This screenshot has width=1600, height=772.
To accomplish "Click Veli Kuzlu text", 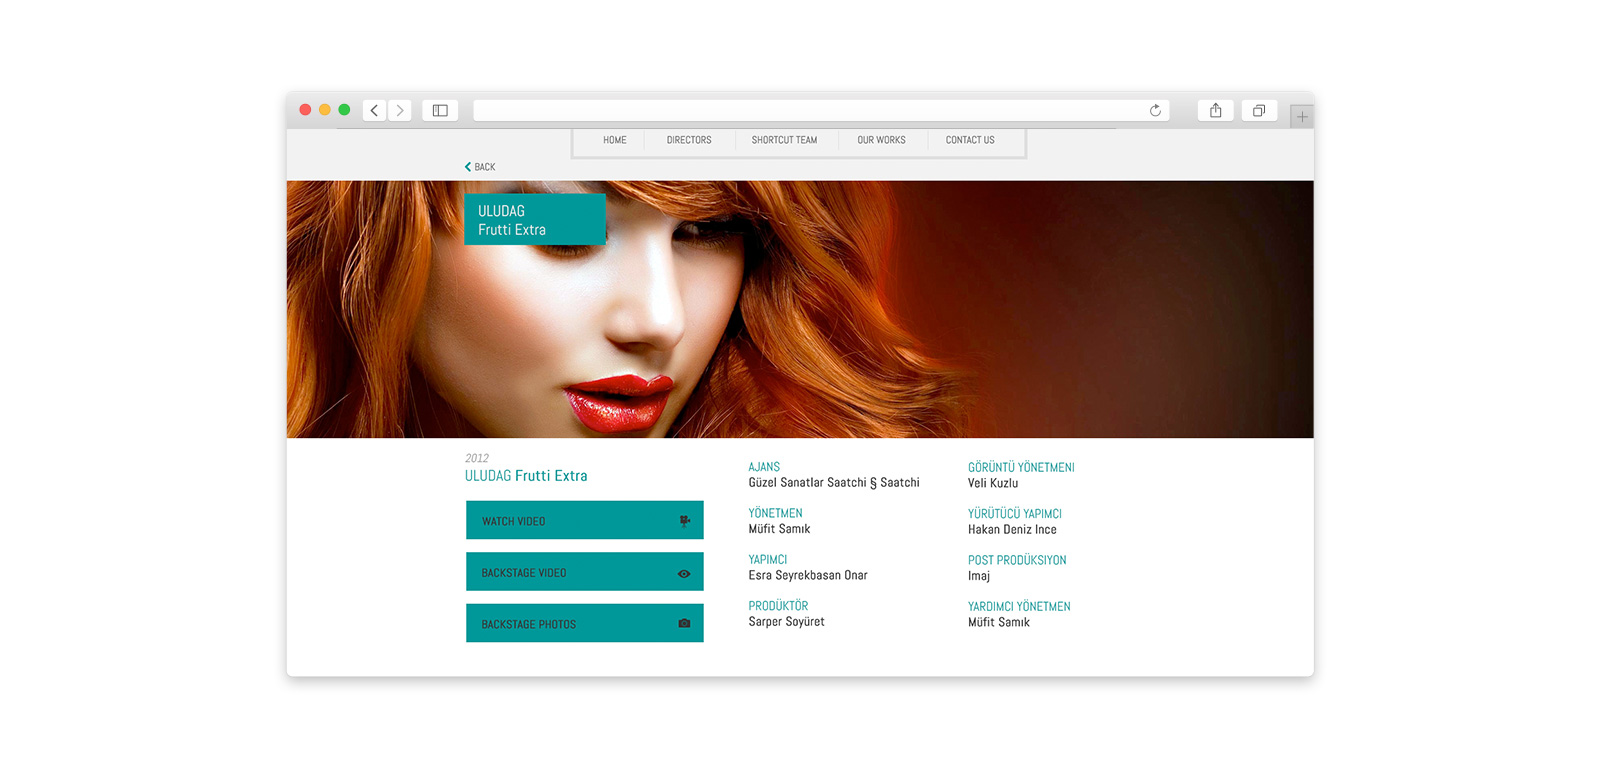I will click(x=993, y=483).
